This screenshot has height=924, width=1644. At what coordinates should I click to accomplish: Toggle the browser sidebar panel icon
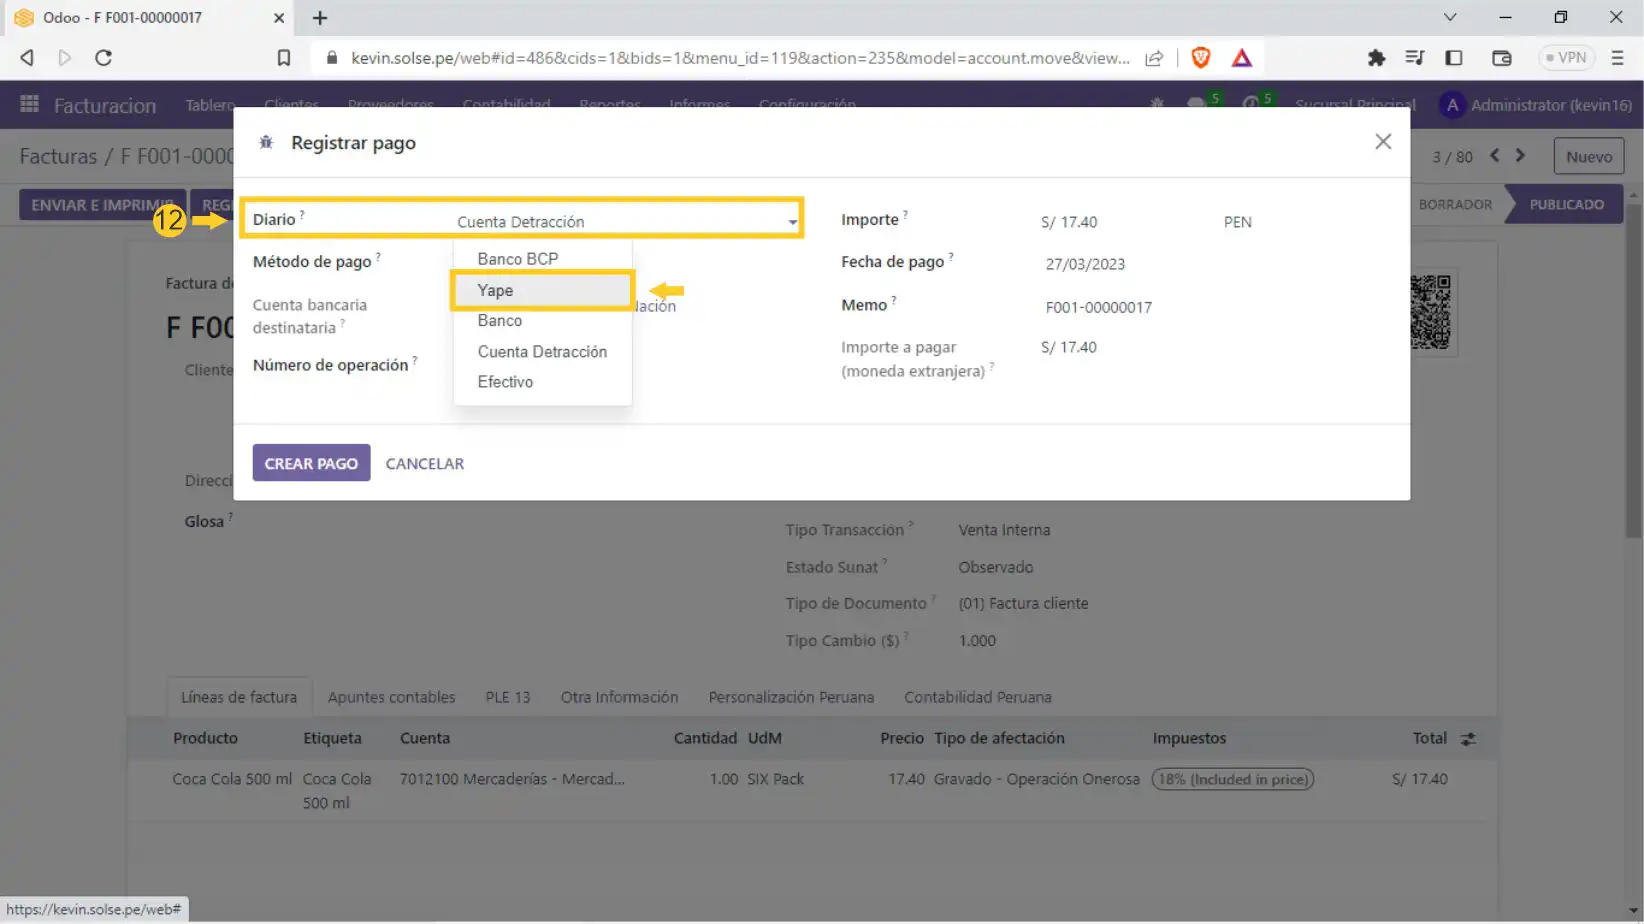[1454, 58]
